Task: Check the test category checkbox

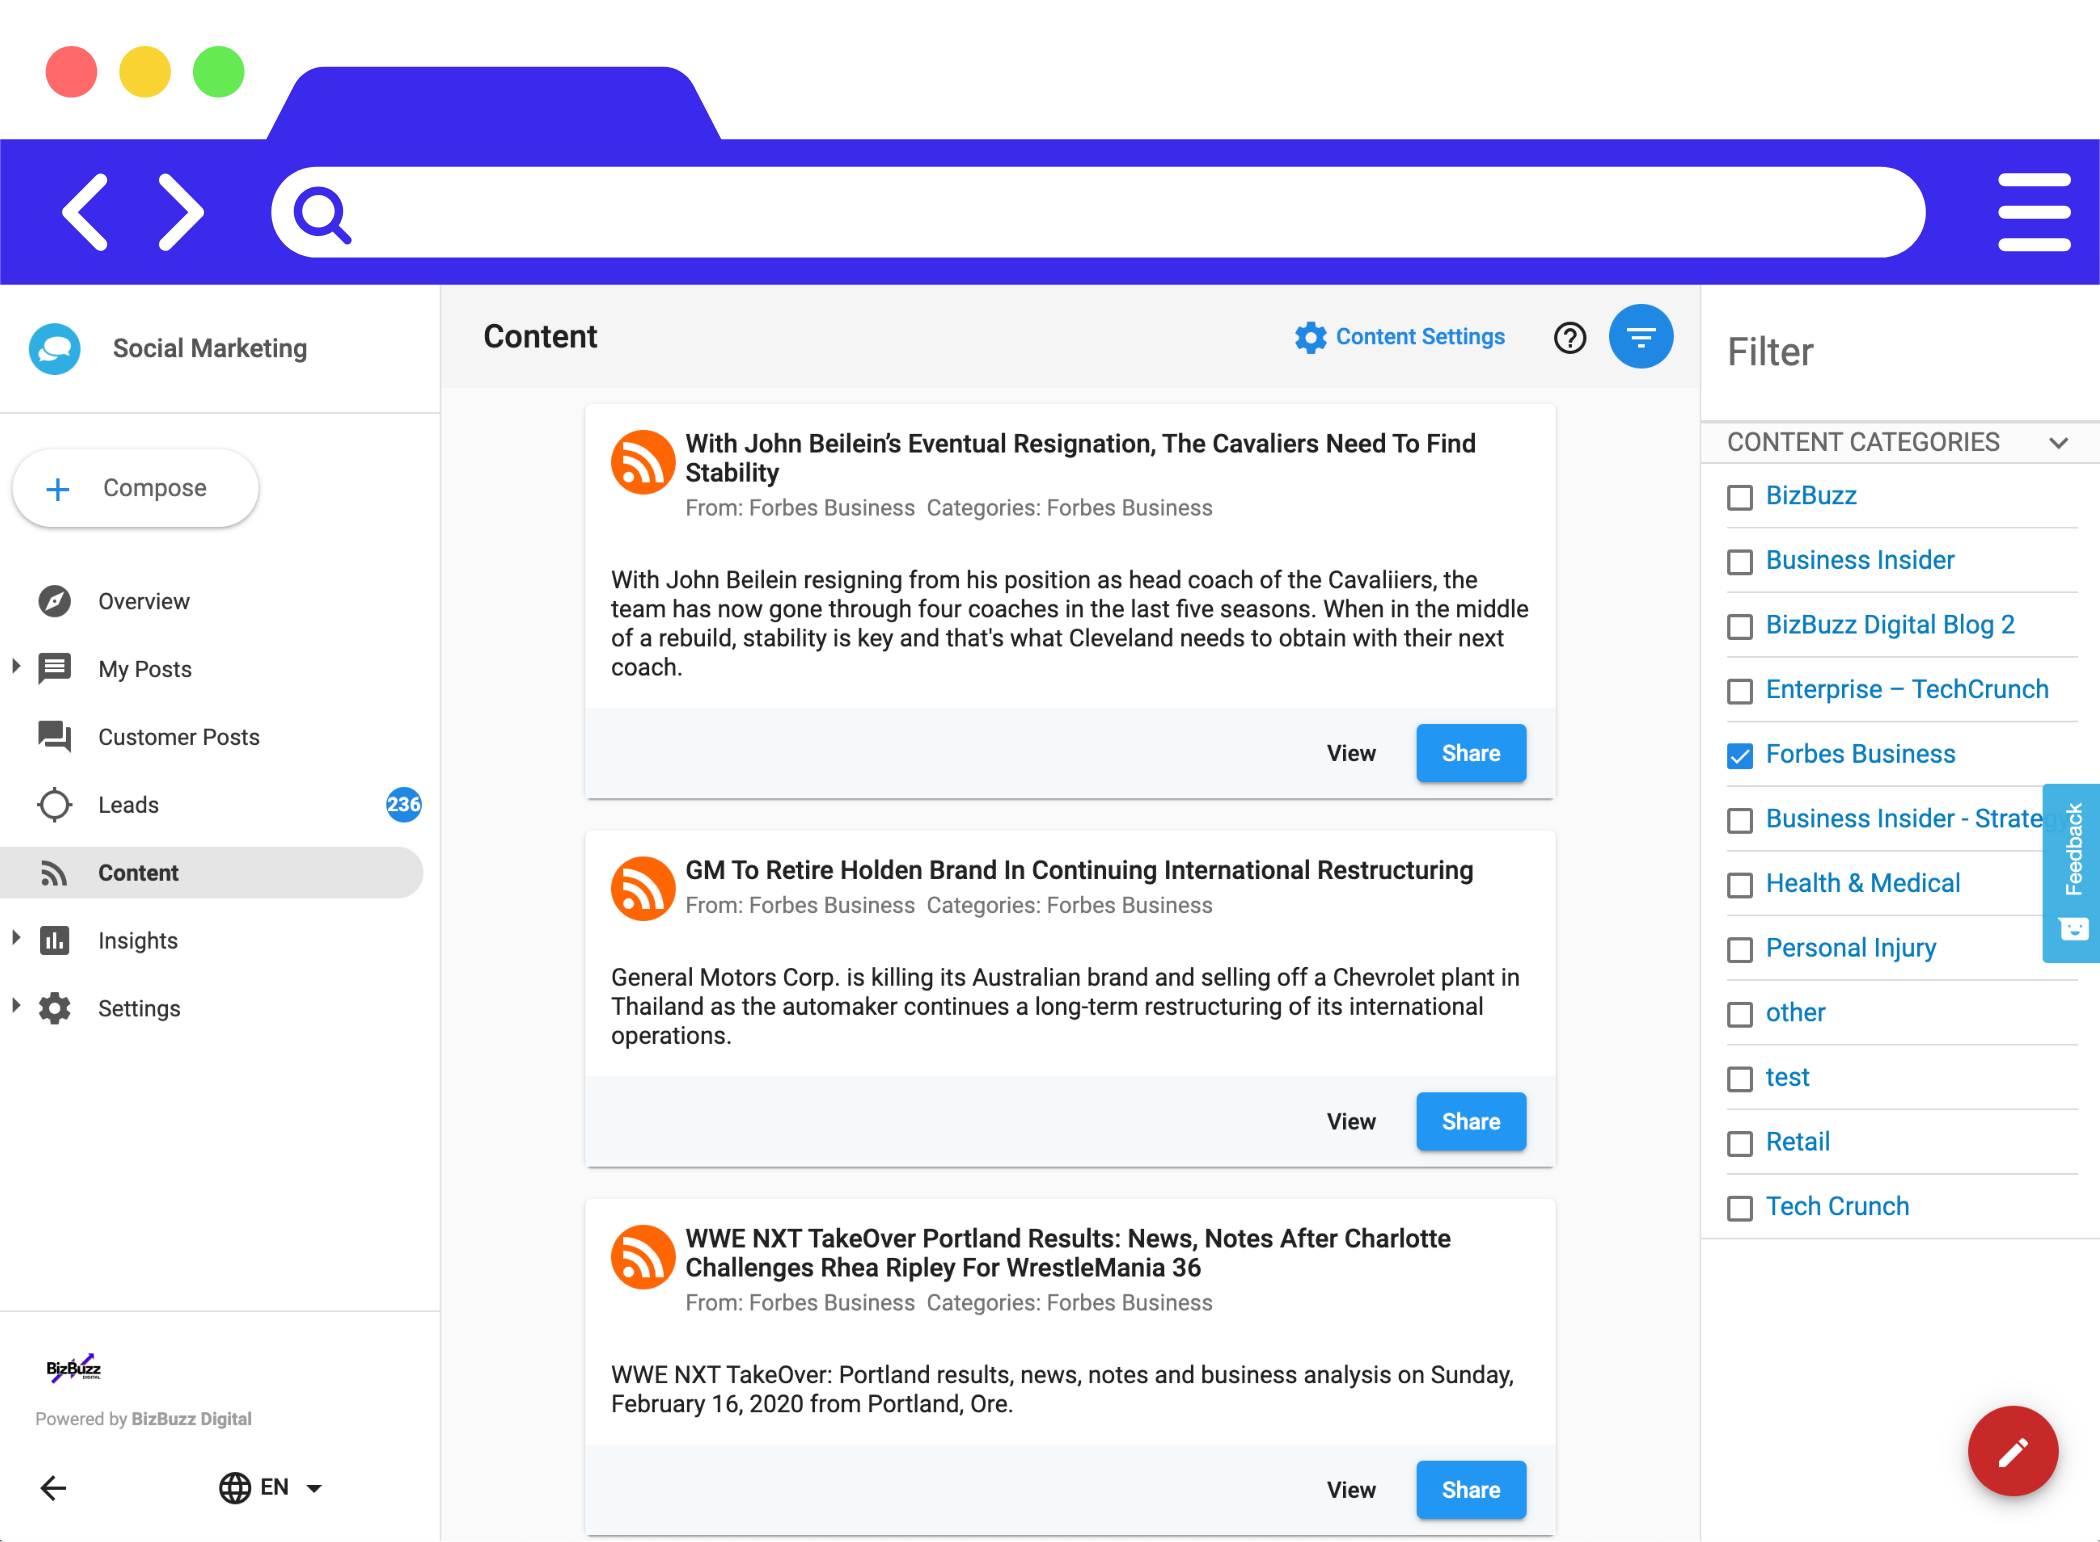Action: 1740,1079
